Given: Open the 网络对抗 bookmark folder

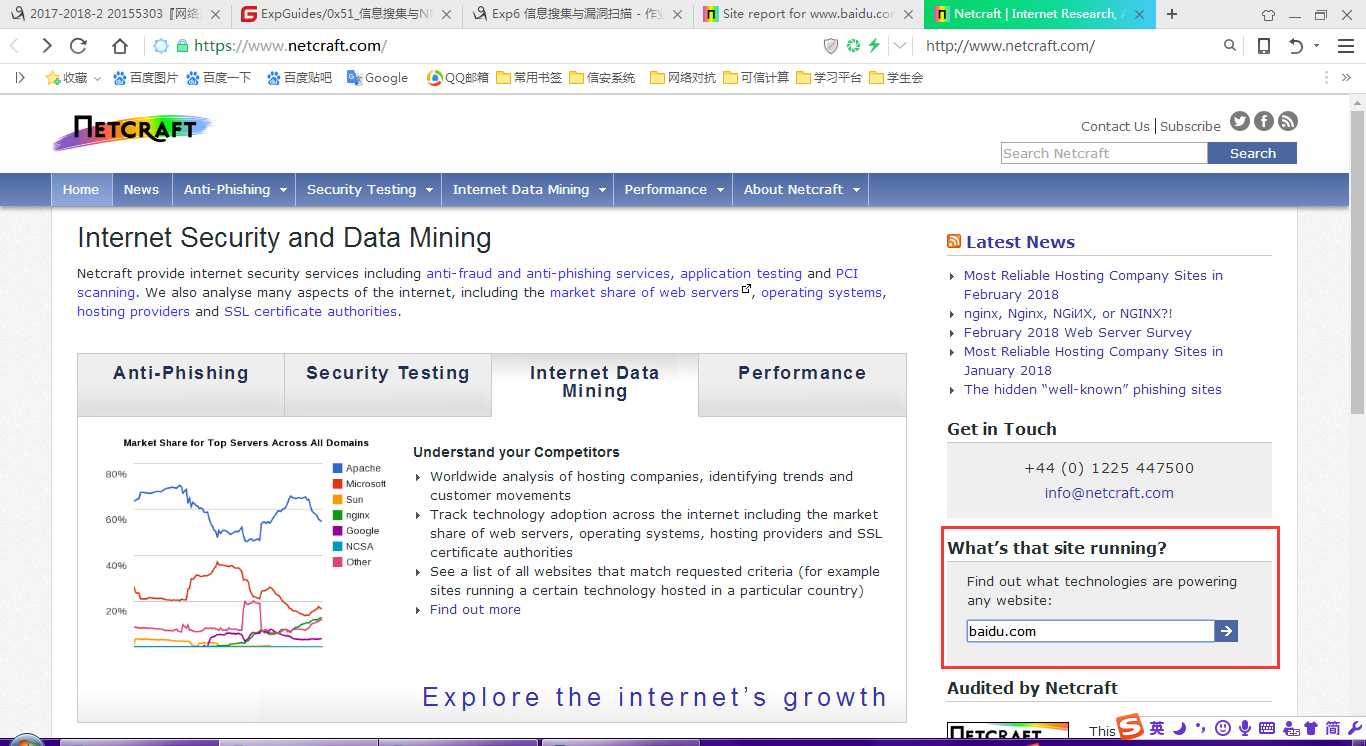Looking at the screenshot, I should tap(683, 77).
